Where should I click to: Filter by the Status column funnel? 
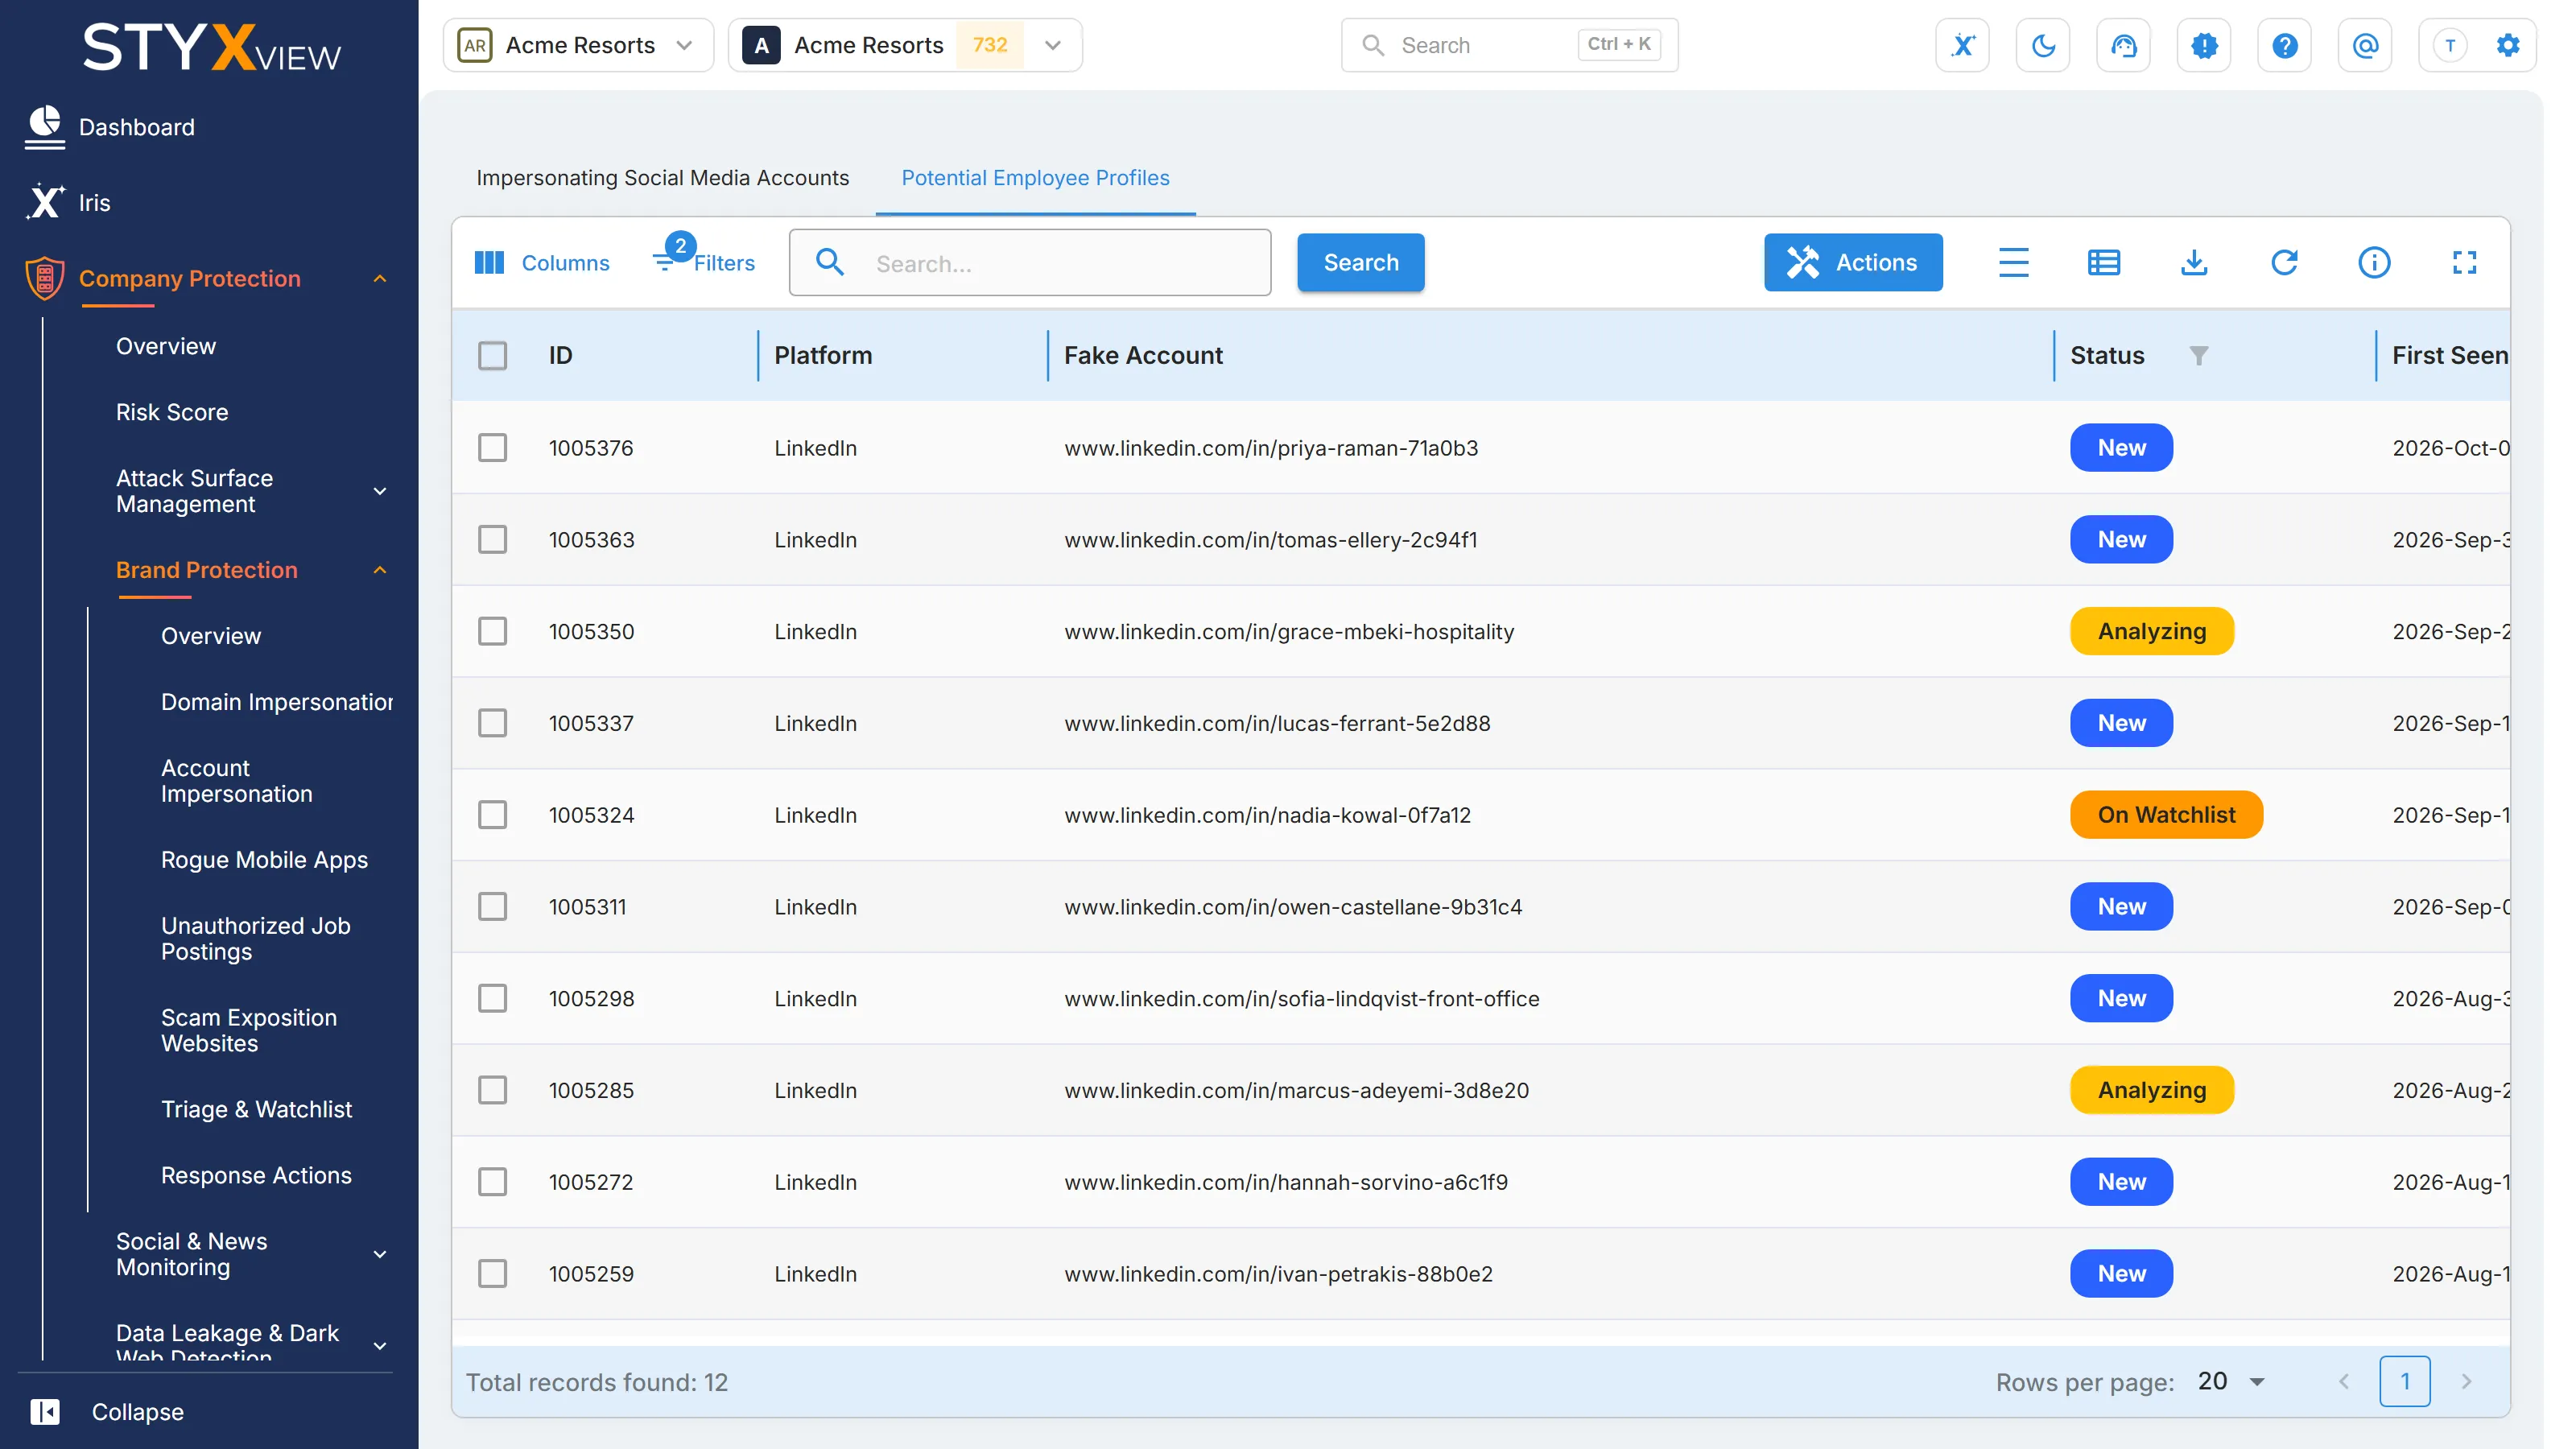2198,355
